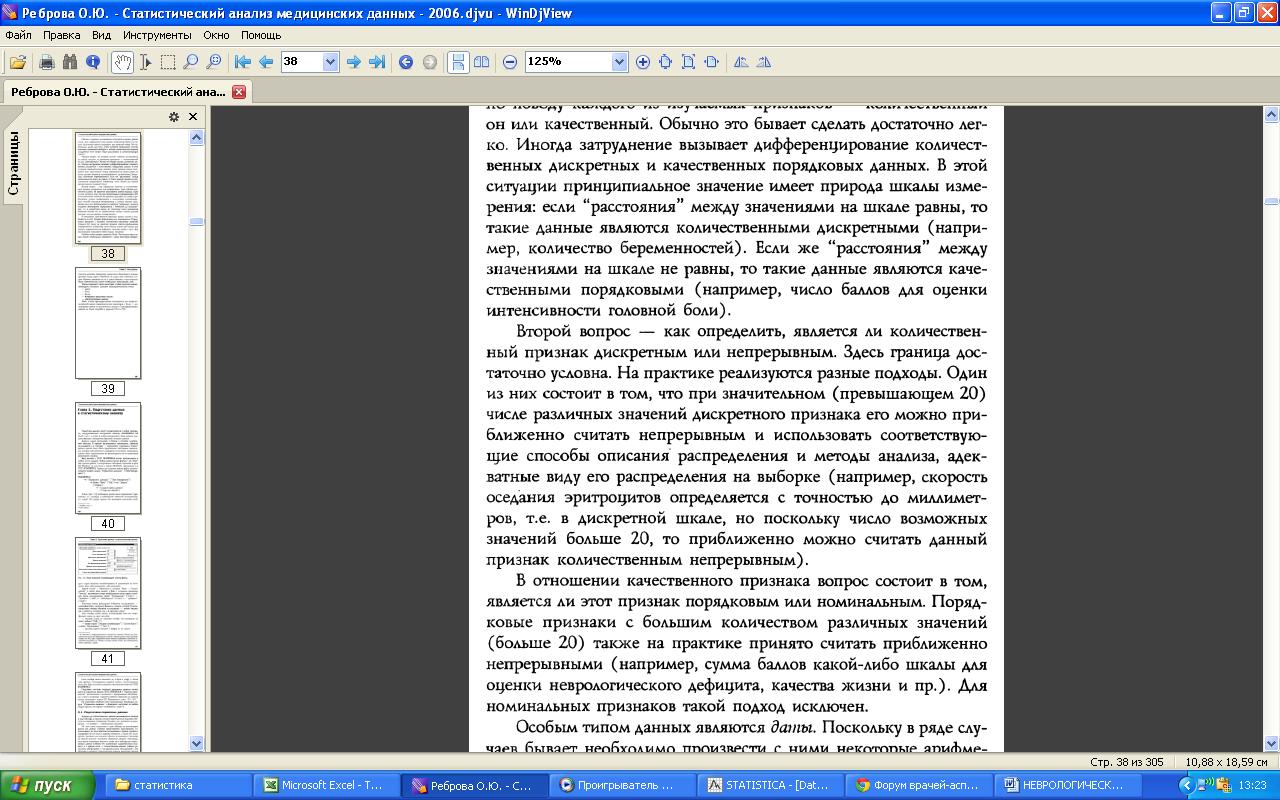Toggle continuous page layout mode
1280x800 pixels.
tap(458, 62)
